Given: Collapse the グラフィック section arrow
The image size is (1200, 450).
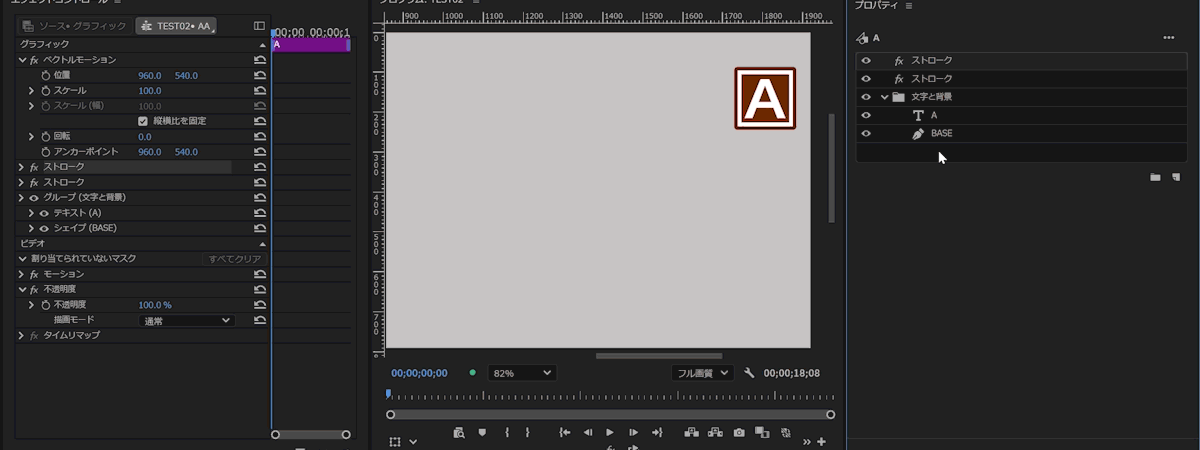Looking at the screenshot, I should [263, 45].
